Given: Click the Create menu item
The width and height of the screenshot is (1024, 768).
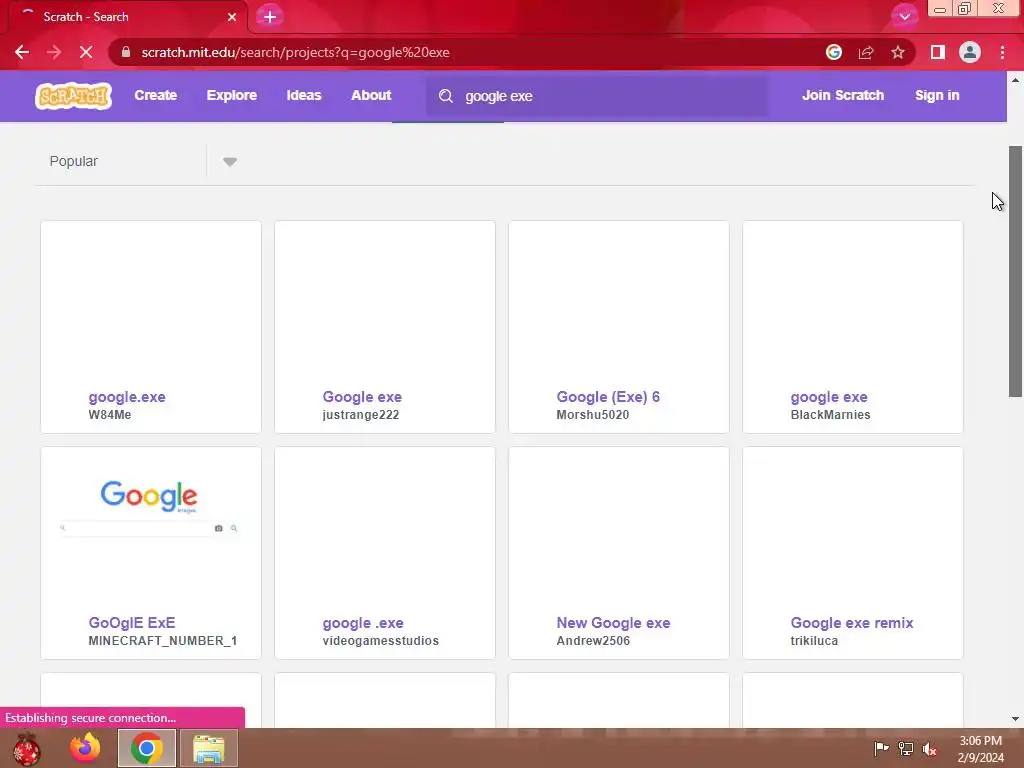Looking at the screenshot, I should 155,95.
